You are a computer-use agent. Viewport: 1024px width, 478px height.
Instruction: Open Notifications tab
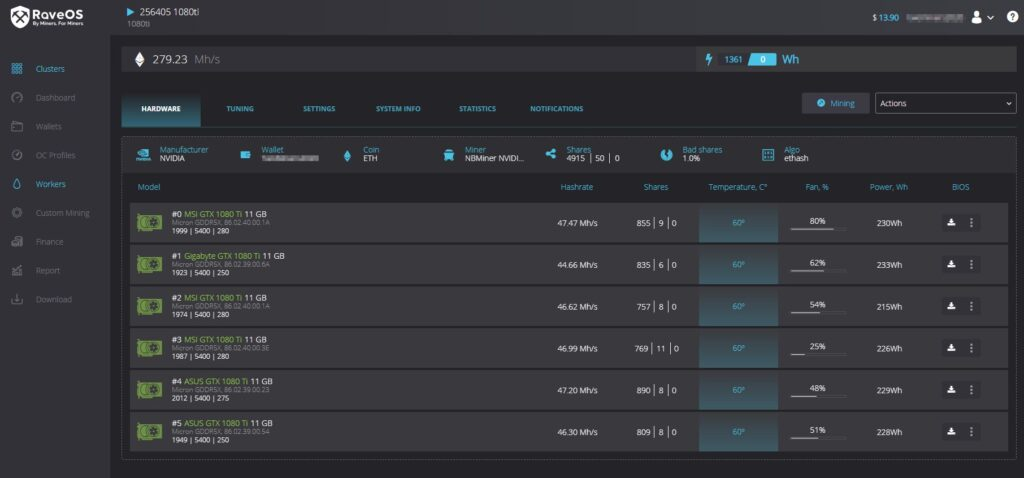[556, 109]
